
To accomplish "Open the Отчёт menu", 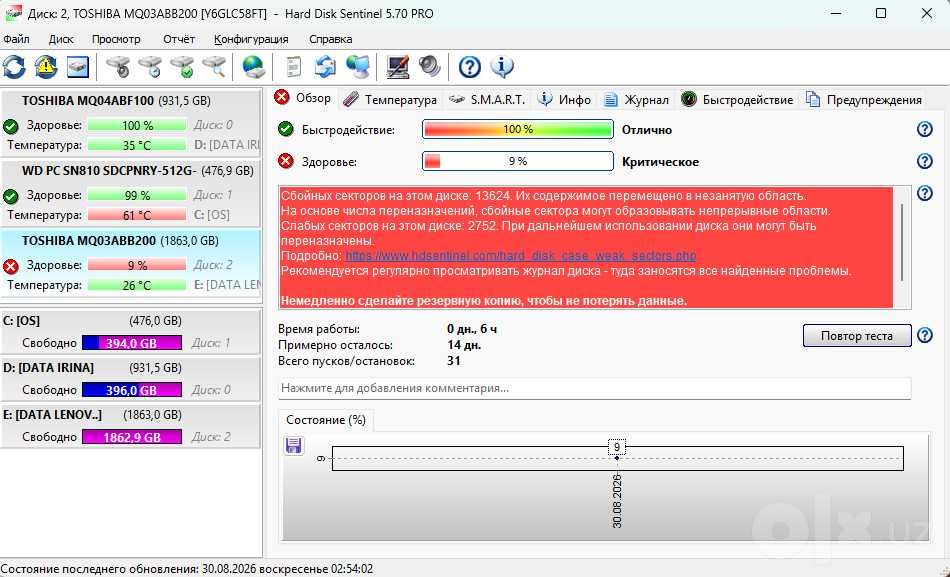I will [179, 39].
